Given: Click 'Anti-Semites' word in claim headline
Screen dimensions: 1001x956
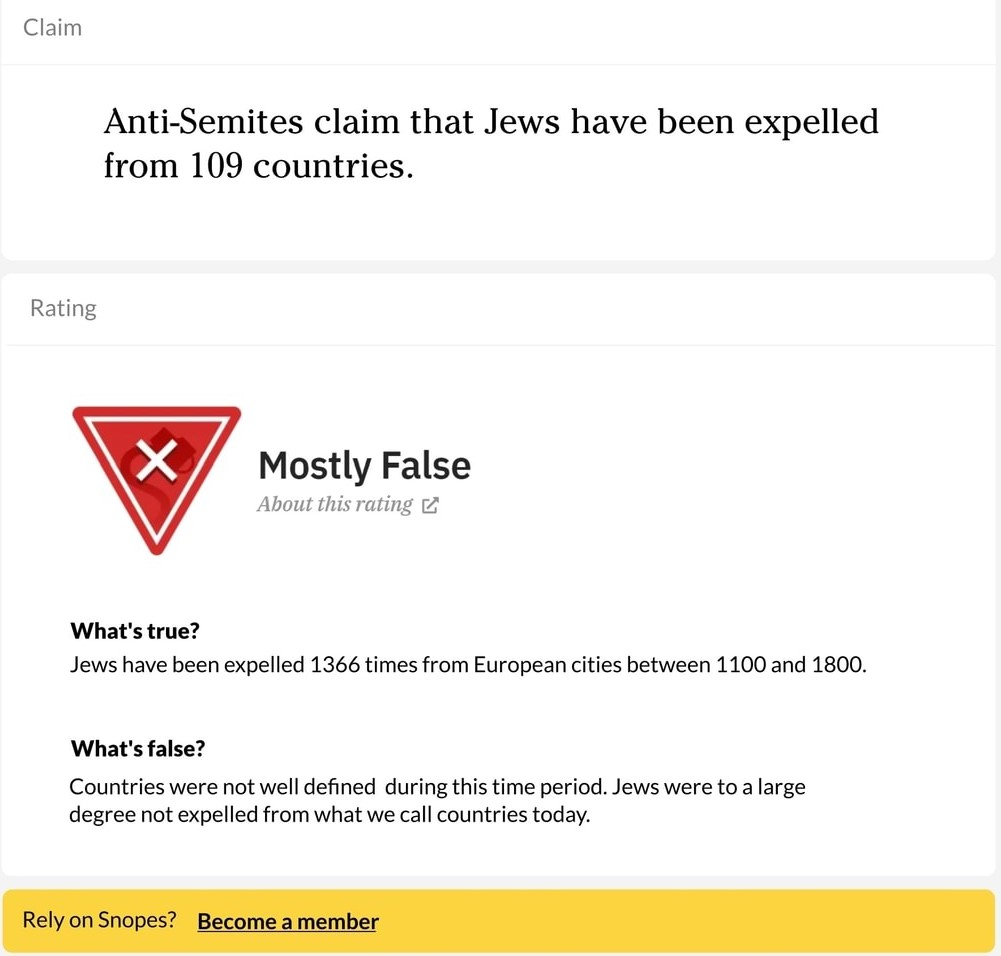Looking at the screenshot, I should point(203,121).
